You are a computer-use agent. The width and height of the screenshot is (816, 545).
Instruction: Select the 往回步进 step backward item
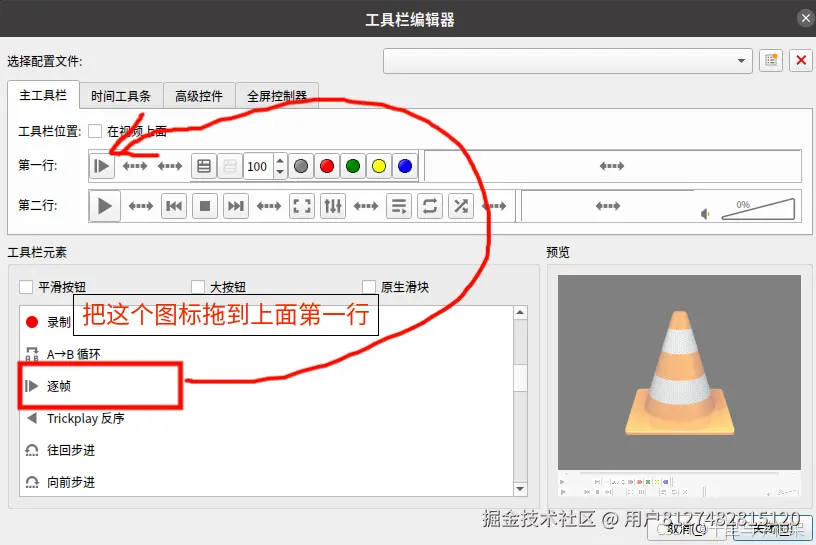266,450
